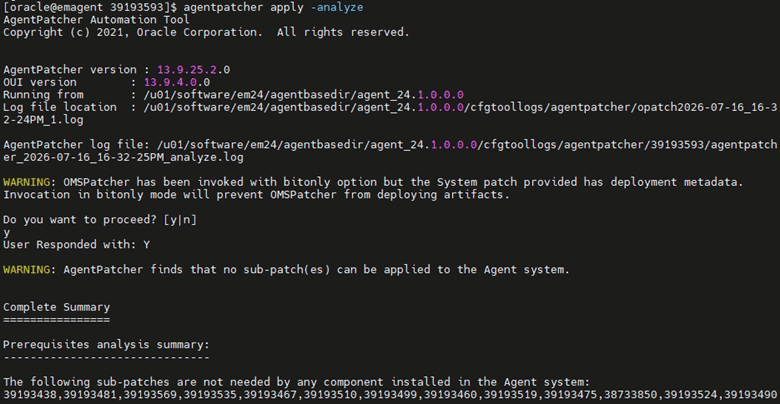Click the shell prompt '[oracle@emagent 39193593]$'
Screen dimensions: 780x404
coord(90,7)
